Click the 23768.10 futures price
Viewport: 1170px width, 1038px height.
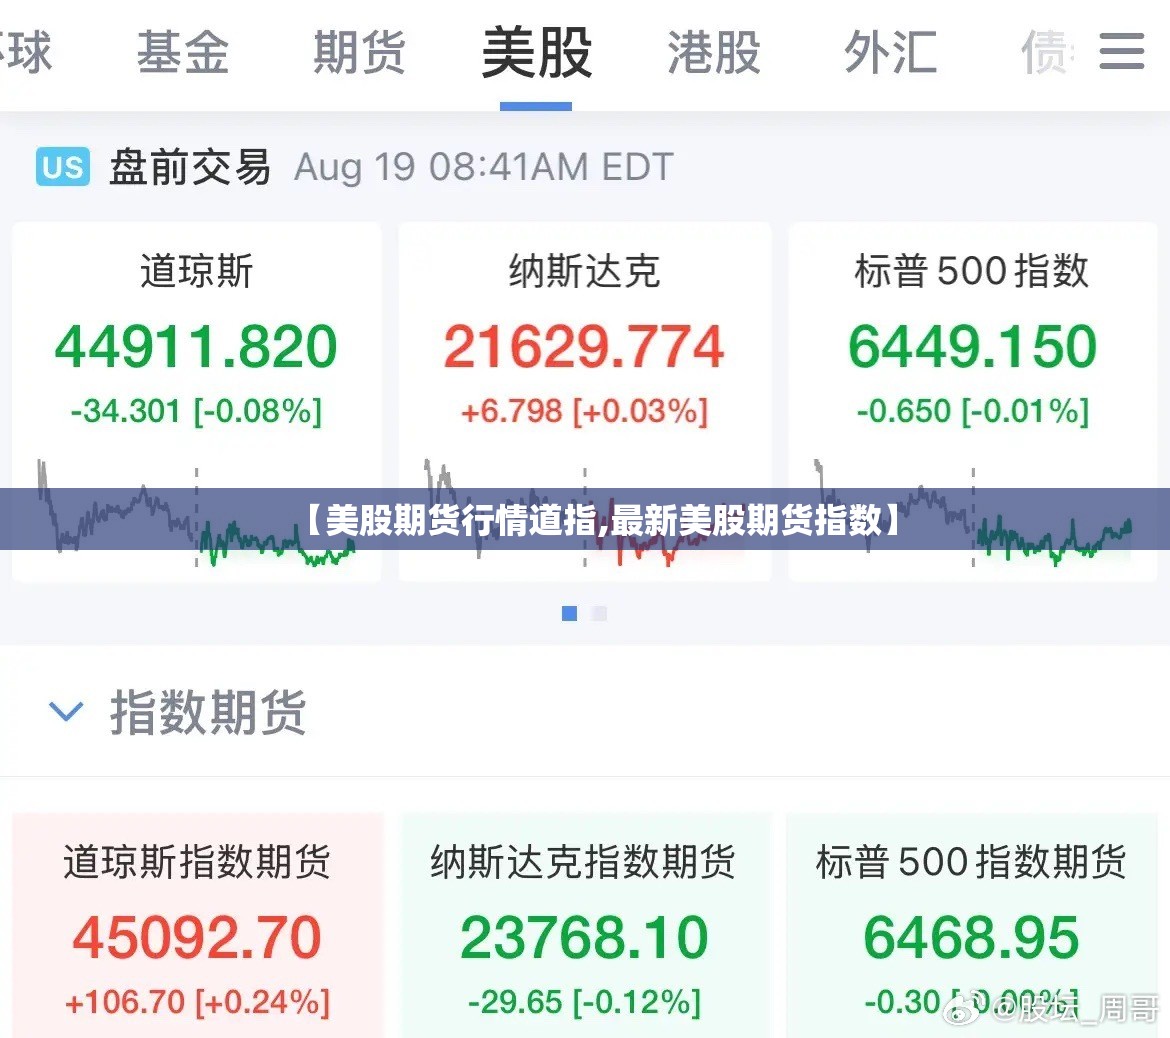point(584,937)
